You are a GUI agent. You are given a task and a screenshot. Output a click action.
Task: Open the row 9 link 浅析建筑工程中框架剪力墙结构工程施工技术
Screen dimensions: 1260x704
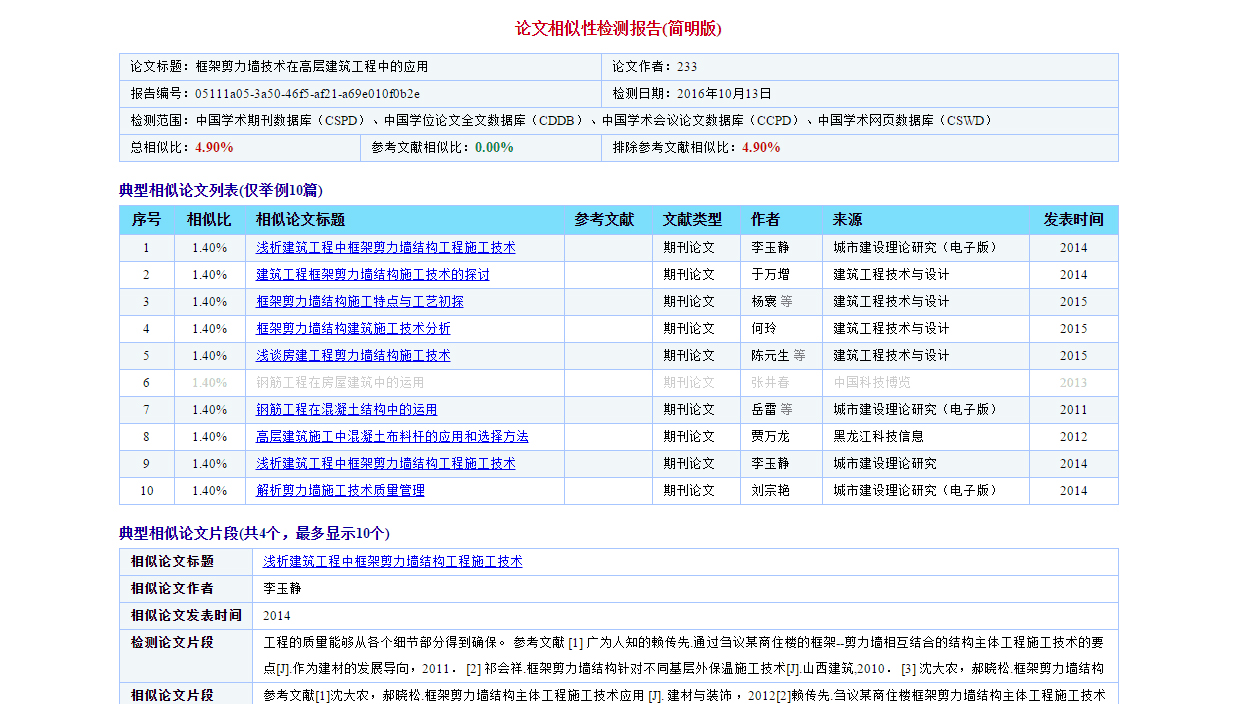[385, 463]
